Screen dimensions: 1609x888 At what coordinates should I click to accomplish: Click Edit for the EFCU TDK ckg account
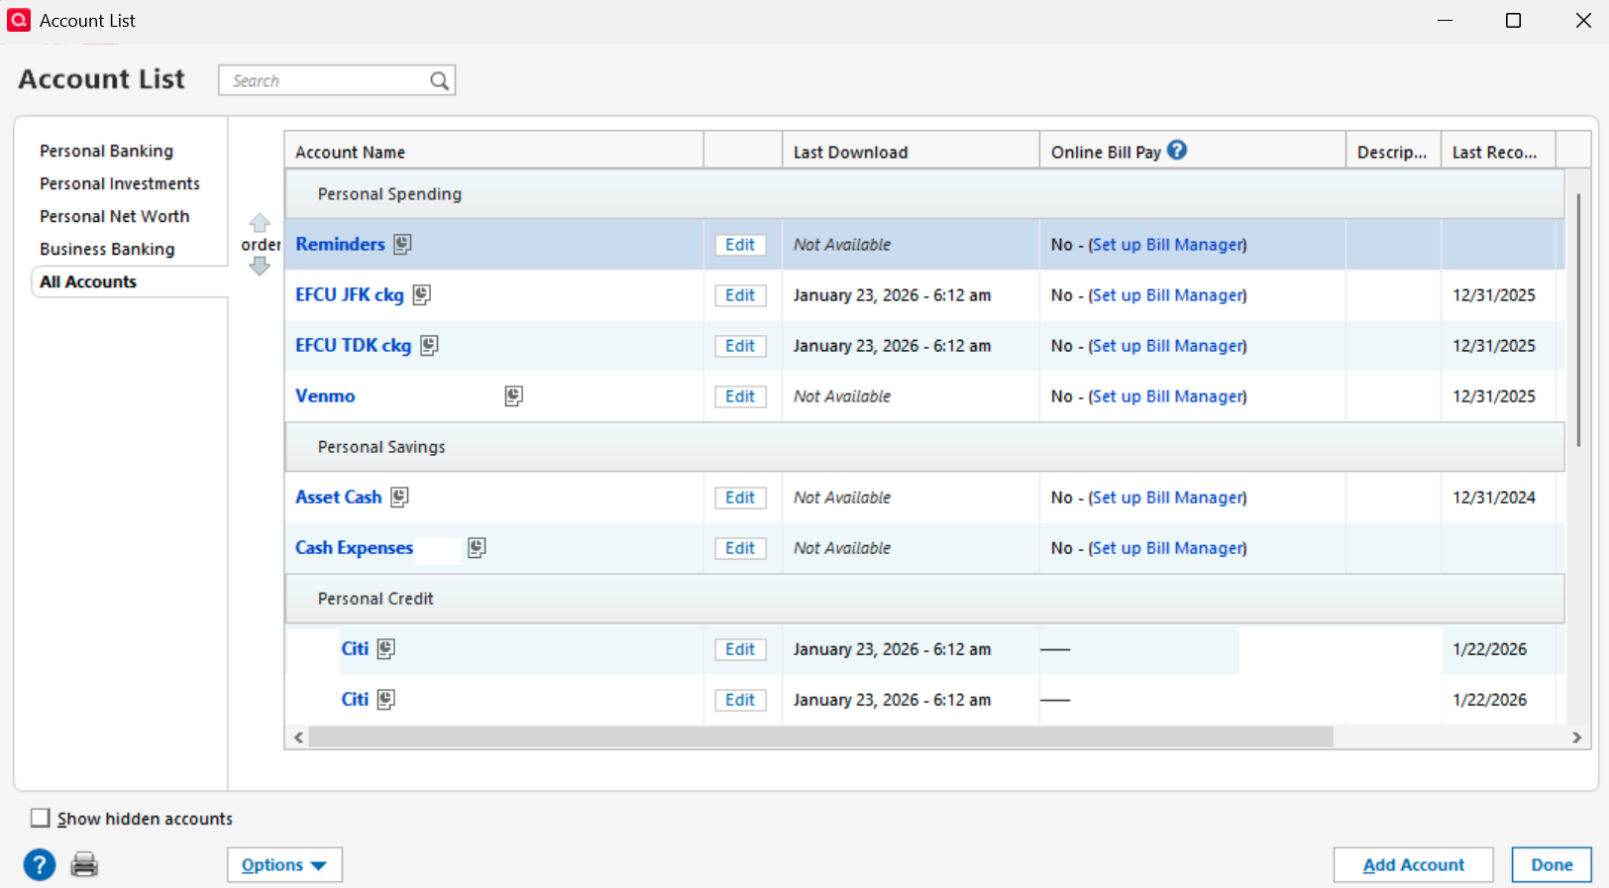[x=740, y=346]
